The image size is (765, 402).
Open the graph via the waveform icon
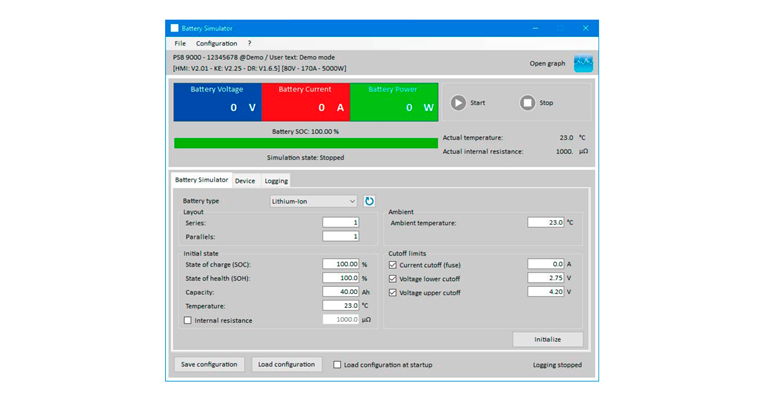click(x=583, y=63)
